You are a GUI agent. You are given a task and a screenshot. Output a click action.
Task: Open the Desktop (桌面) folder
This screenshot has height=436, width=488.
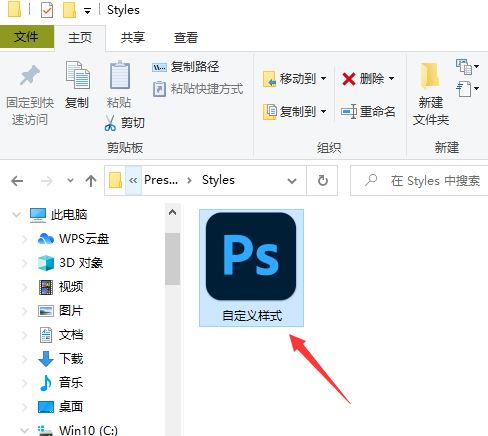pos(61,407)
